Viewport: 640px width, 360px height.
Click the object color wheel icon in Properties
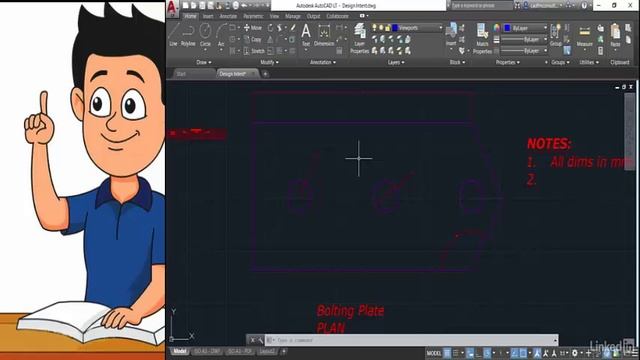click(496, 28)
